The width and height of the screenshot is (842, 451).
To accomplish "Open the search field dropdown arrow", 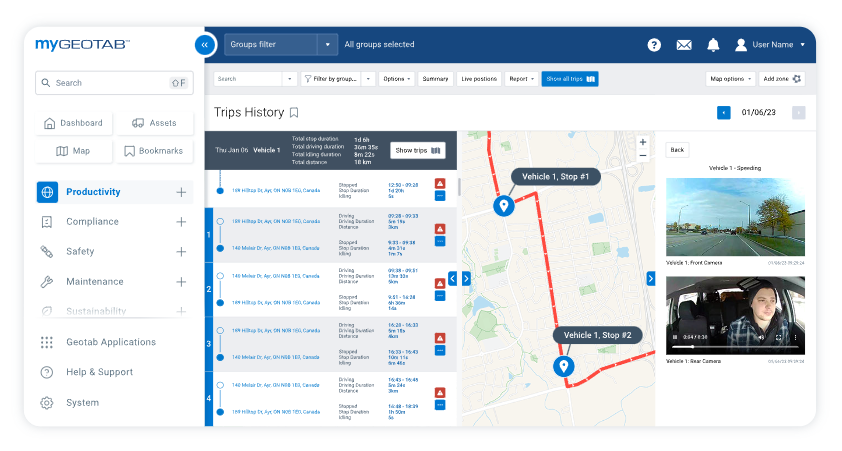I will pos(289,79).
